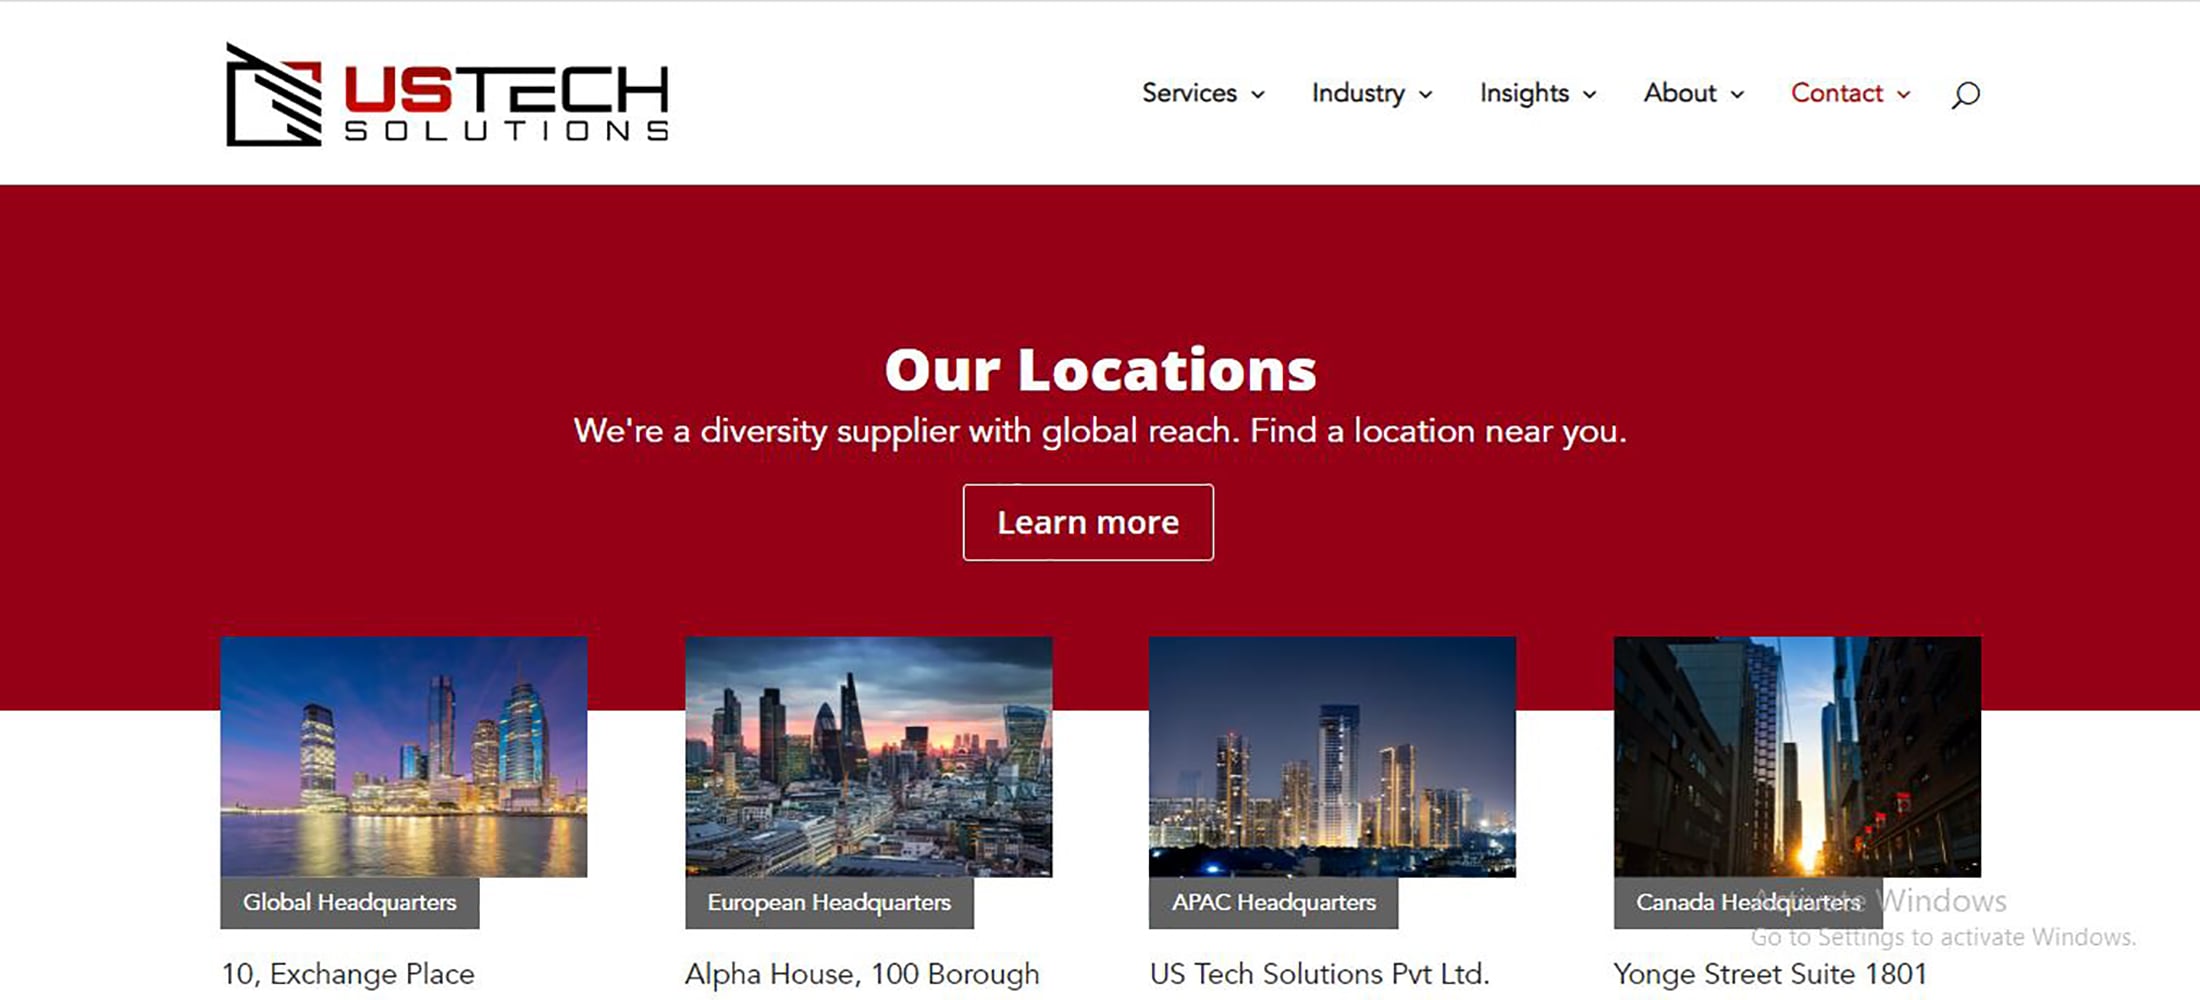
Task: Open the Global Headquarters skyline image
Action: pyautogui.click(x=404, y=757)
